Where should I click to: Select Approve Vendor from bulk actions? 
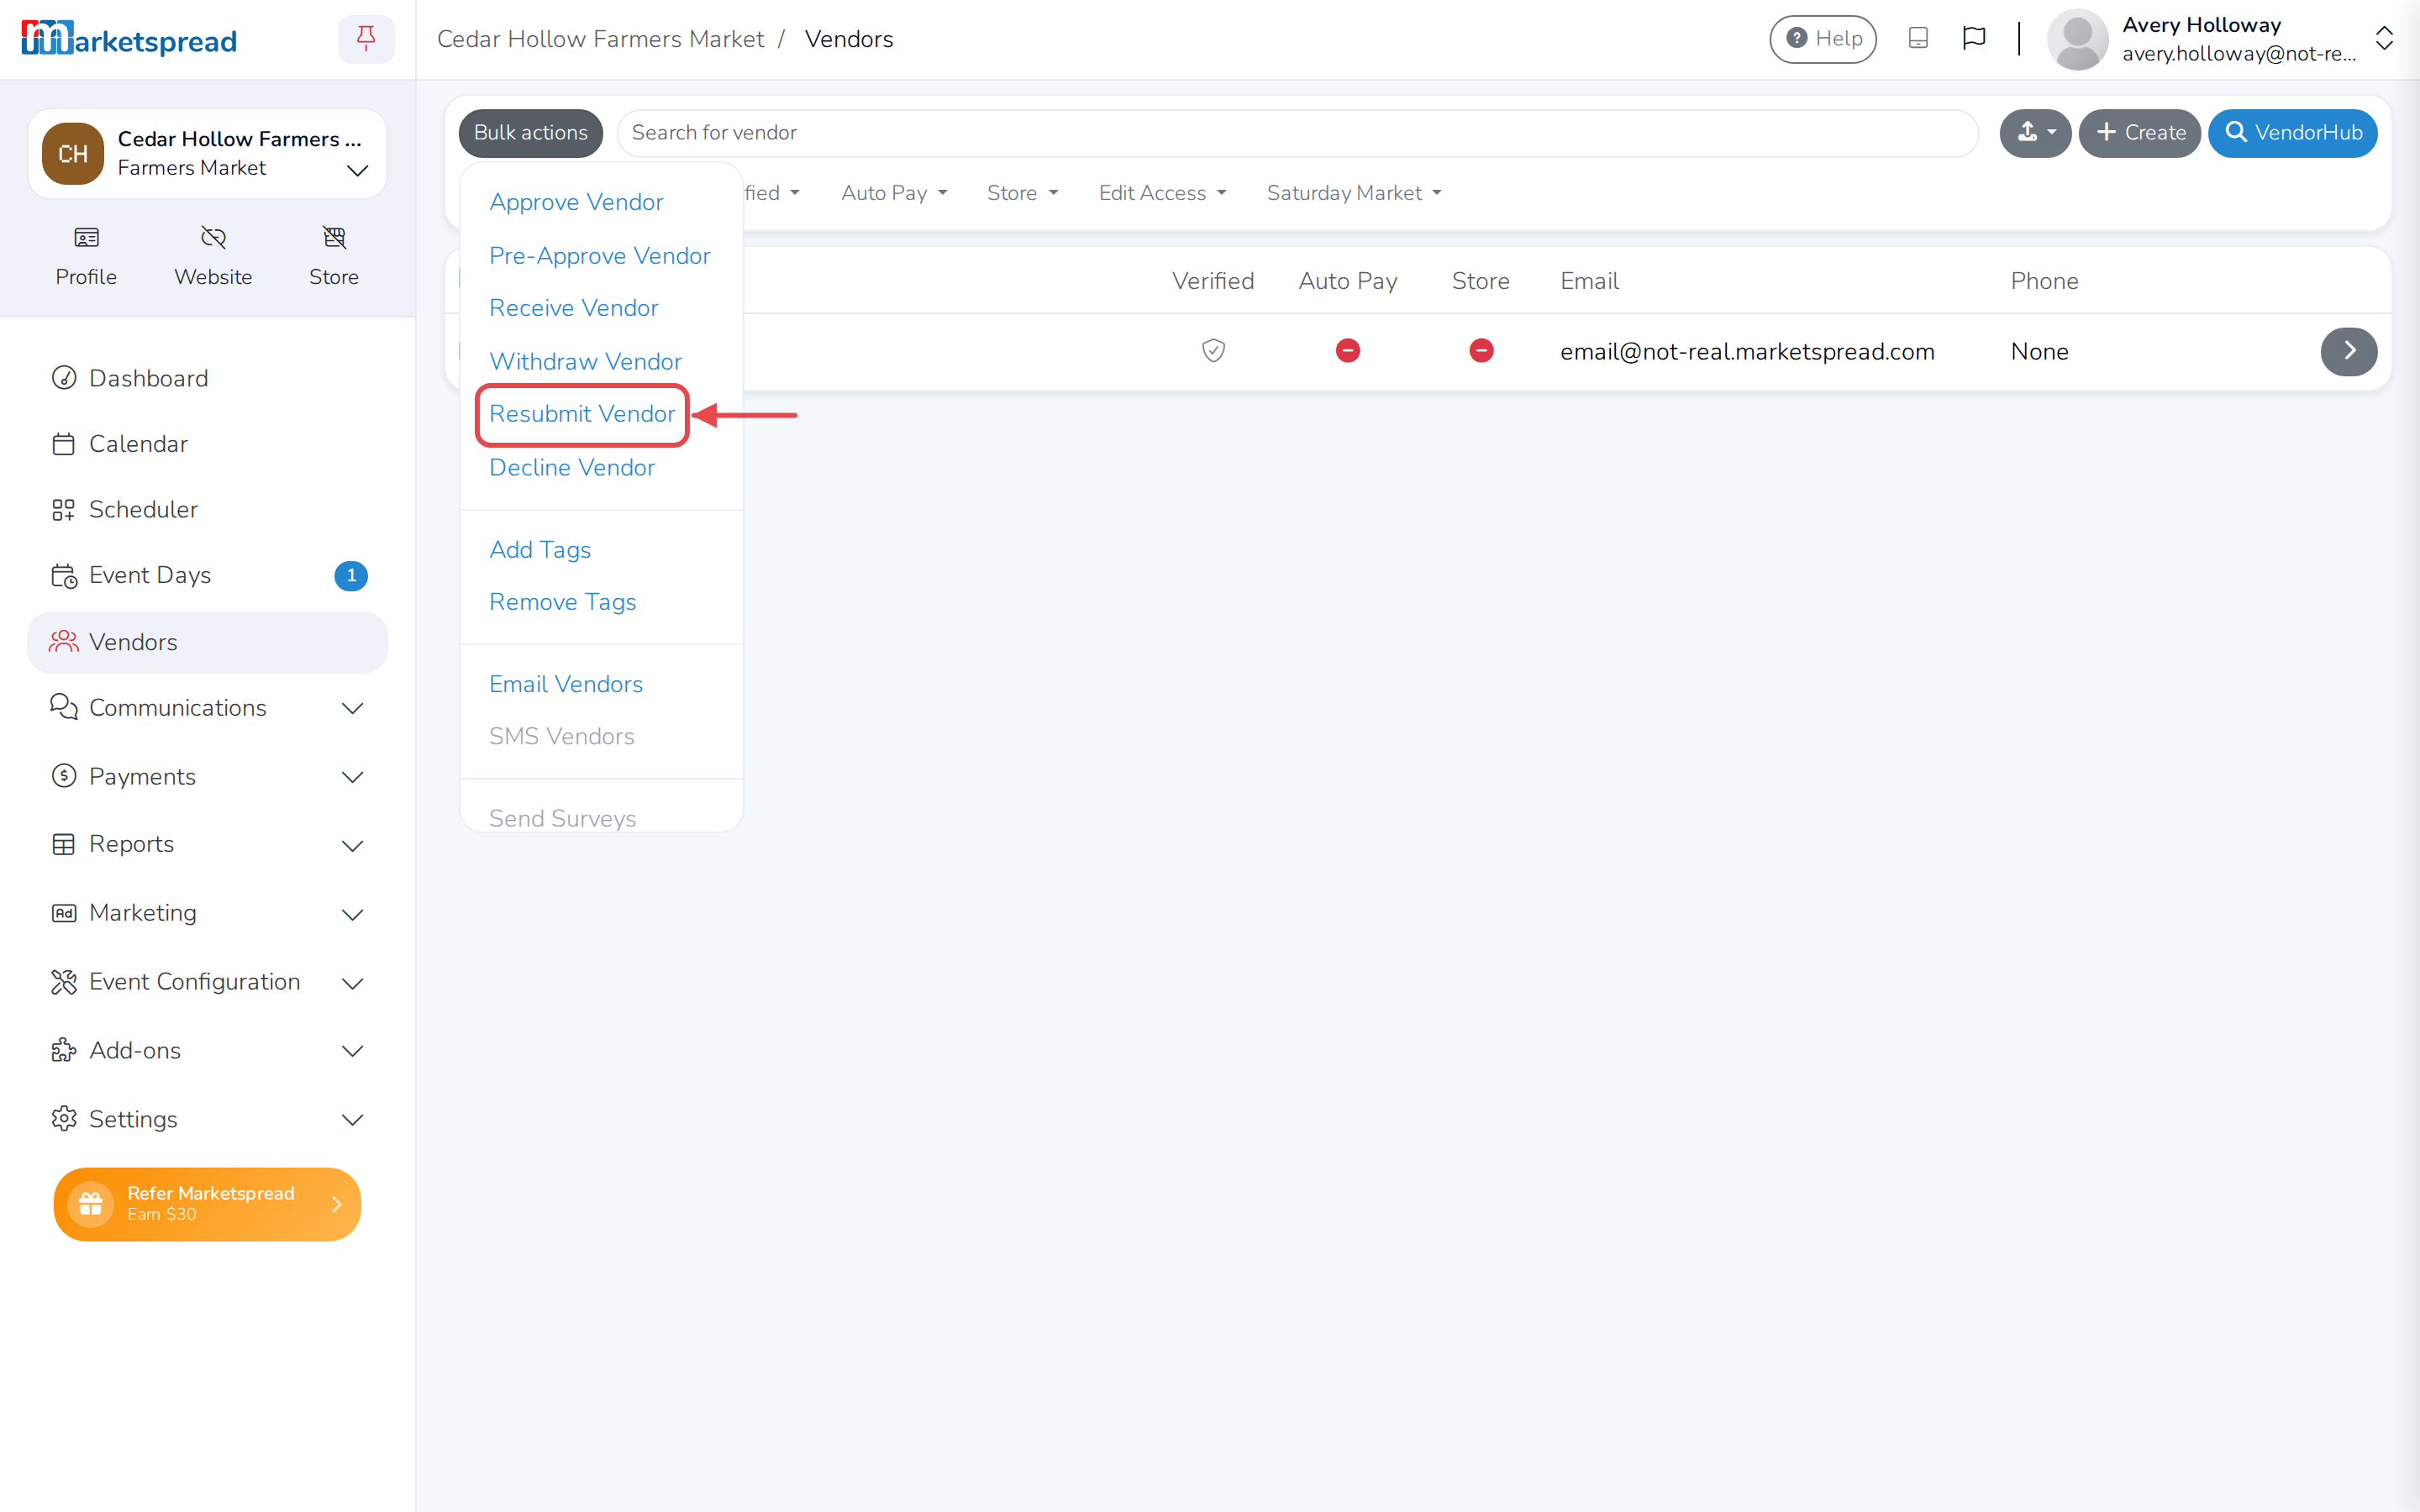click(576, 202)
